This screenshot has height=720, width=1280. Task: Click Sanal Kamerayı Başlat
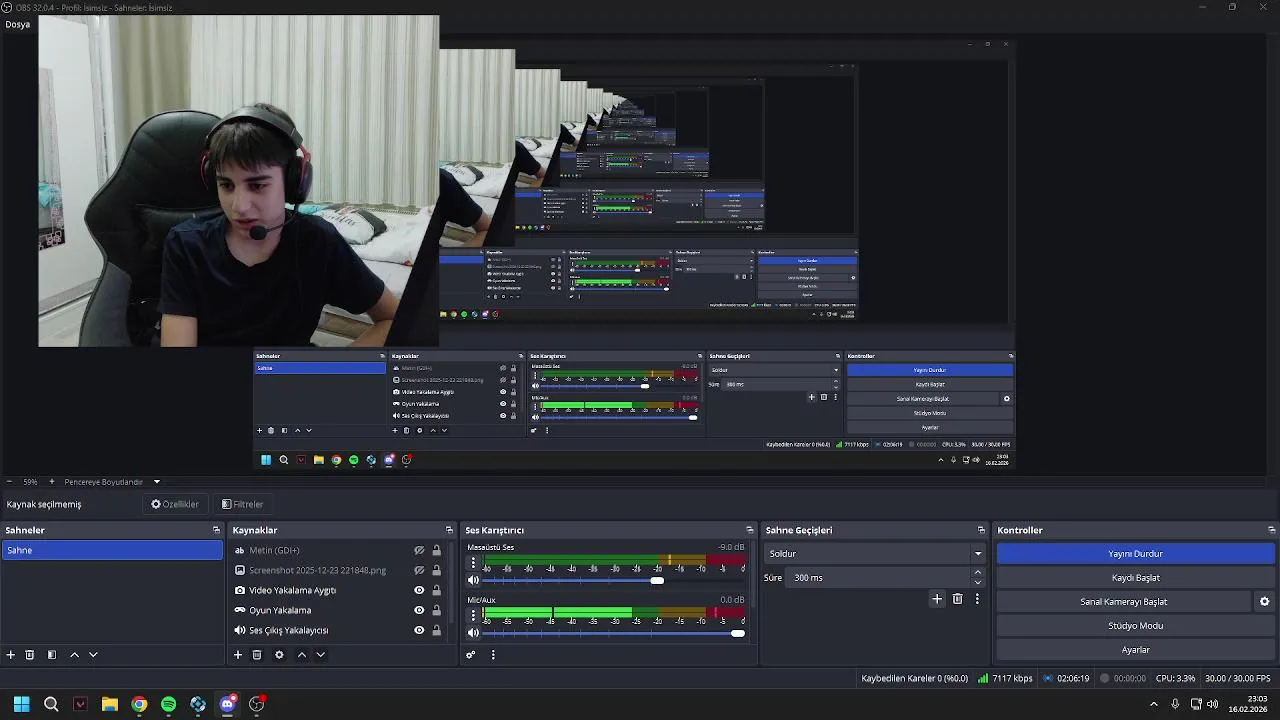(1123, 602)
